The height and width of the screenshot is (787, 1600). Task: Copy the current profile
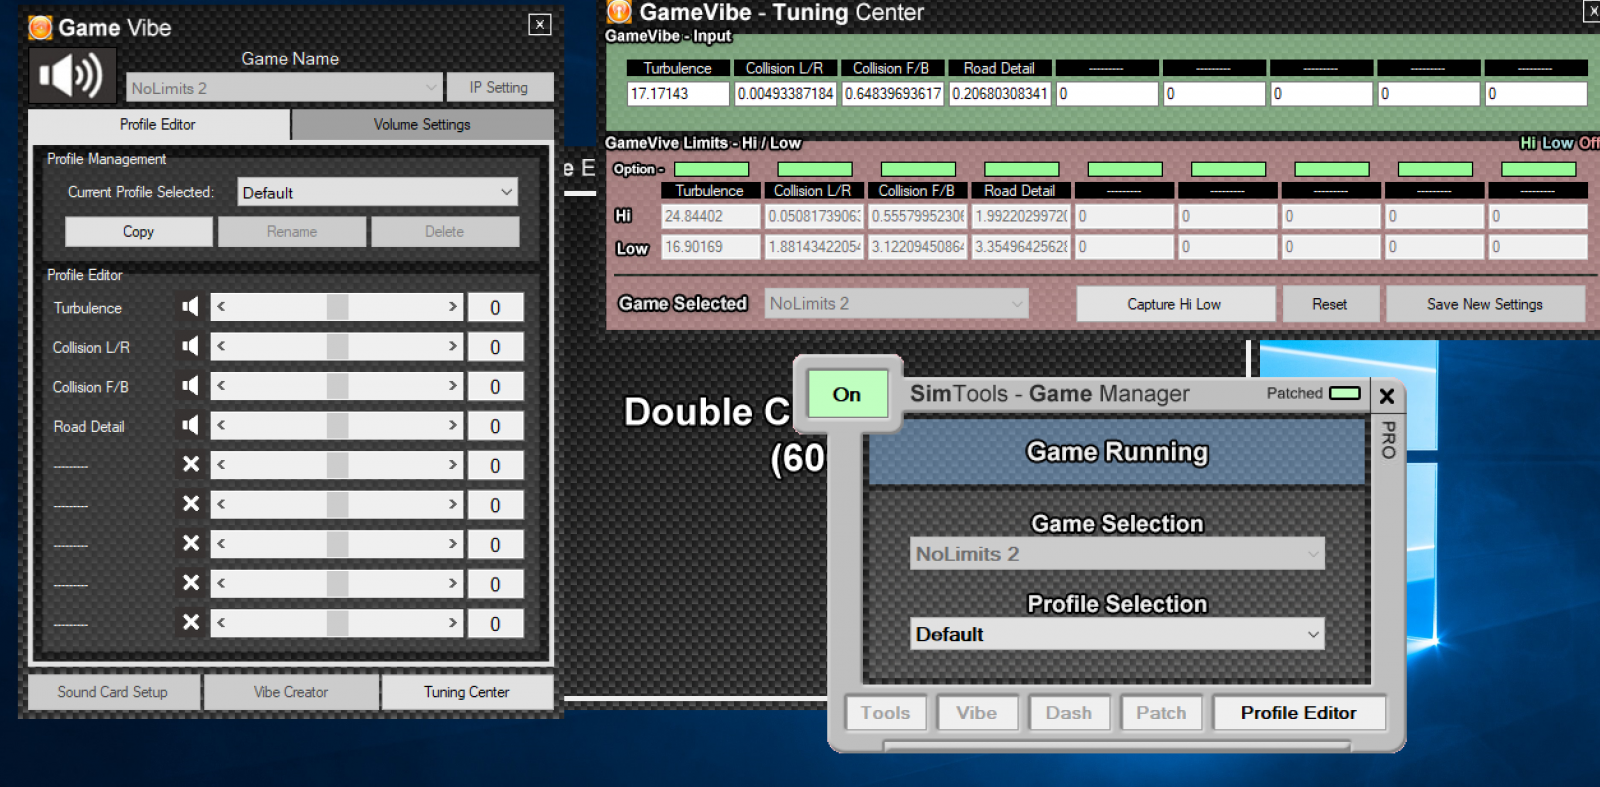click(139, 231)
